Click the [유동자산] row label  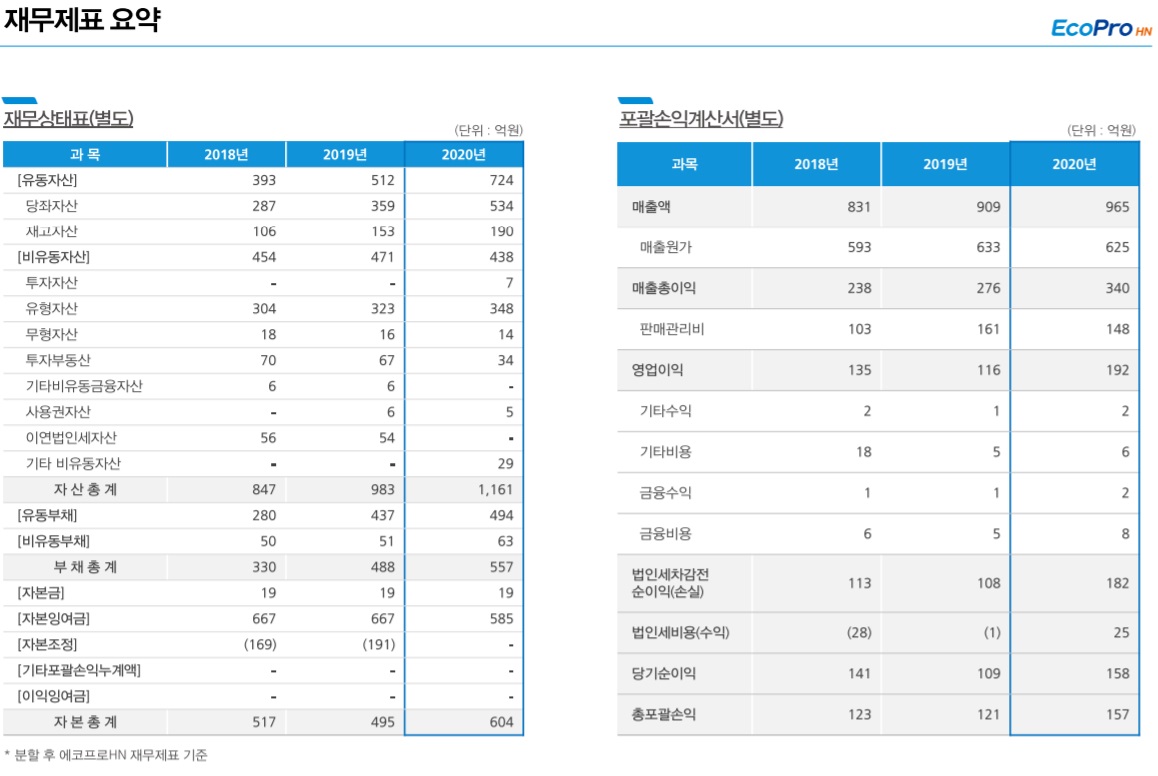coord(47,180)
